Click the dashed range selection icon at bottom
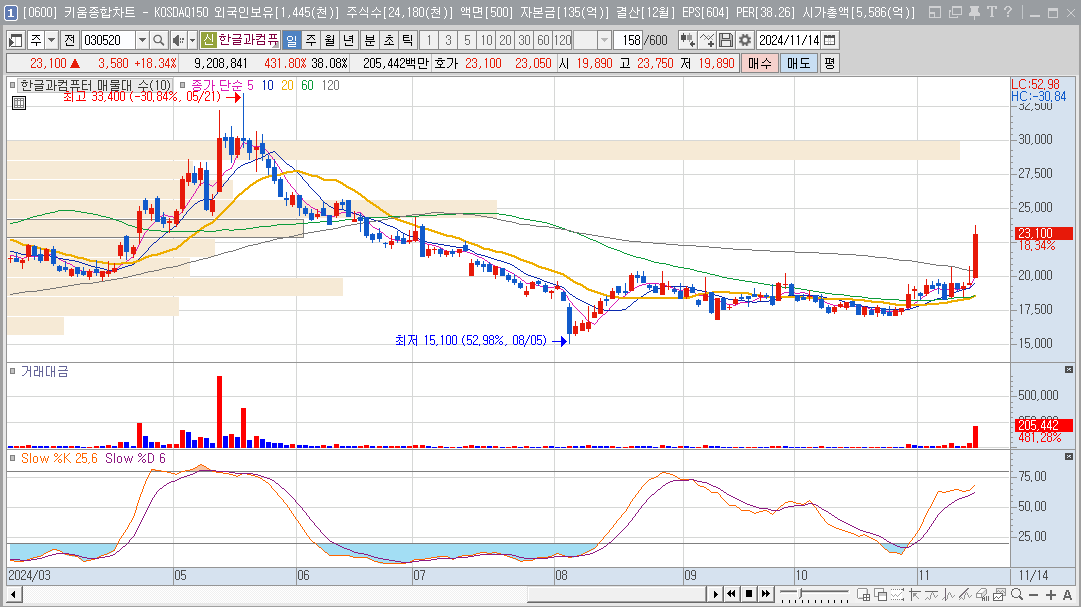This screenshot has width=1081, height=607. (897, 594)
